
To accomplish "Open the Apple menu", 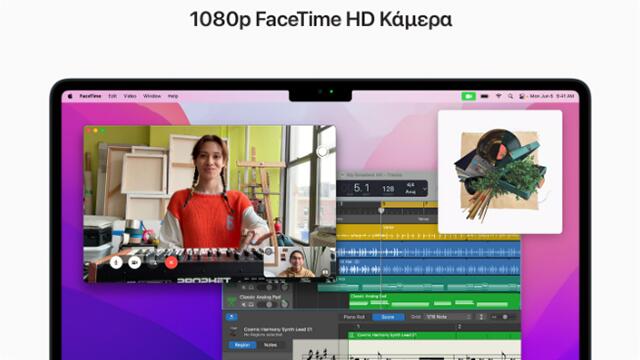I will 70,96.
